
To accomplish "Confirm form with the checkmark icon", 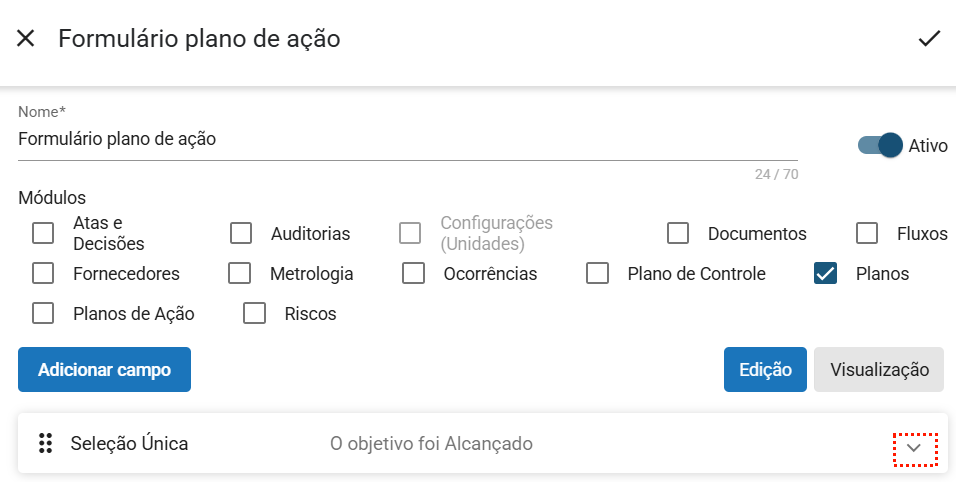I will pos(929,39).
